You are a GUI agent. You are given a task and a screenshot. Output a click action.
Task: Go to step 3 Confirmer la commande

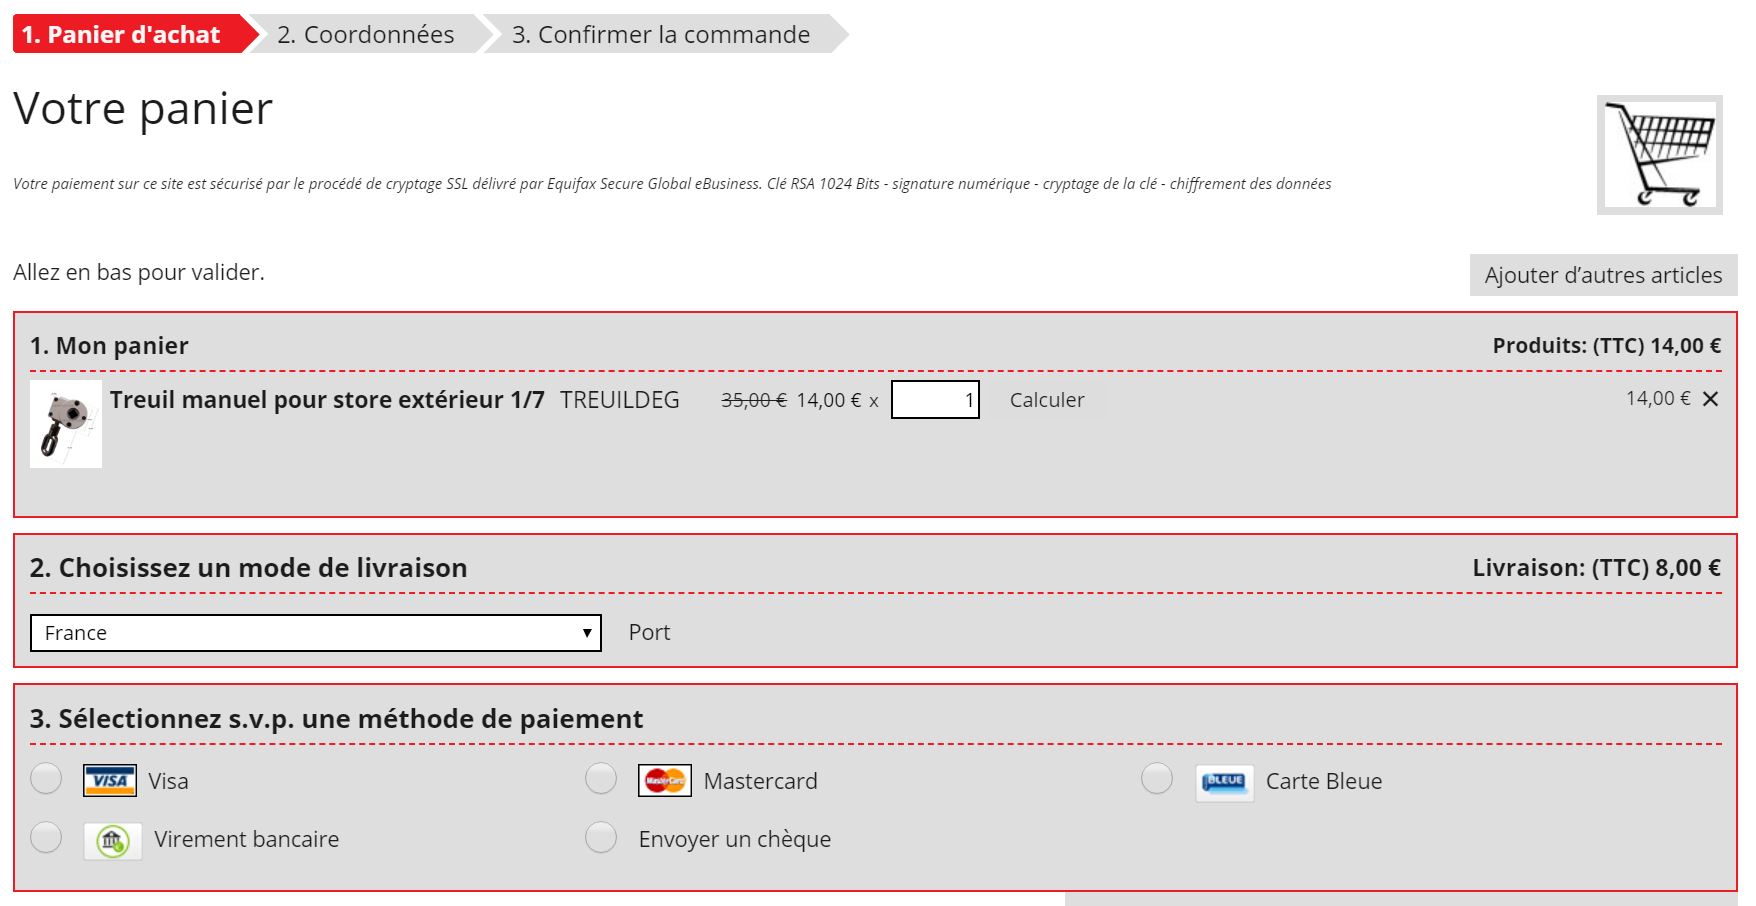[662, 34]
